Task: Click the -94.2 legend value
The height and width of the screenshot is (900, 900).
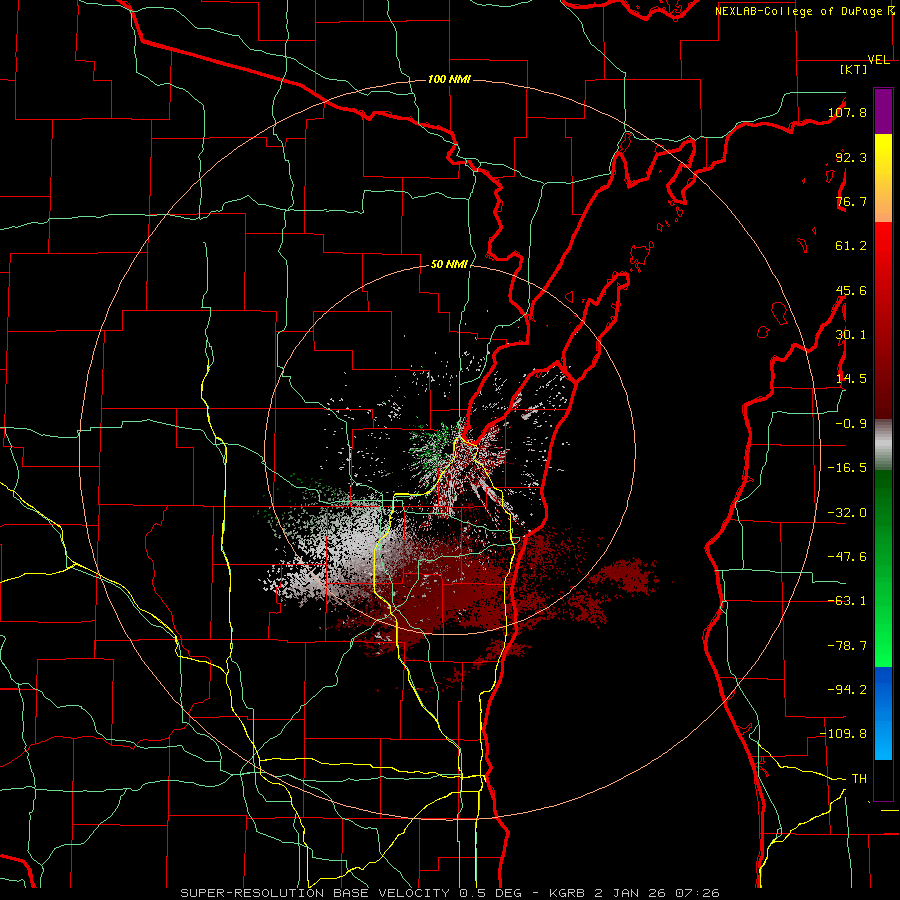Action: coord(847,690)
